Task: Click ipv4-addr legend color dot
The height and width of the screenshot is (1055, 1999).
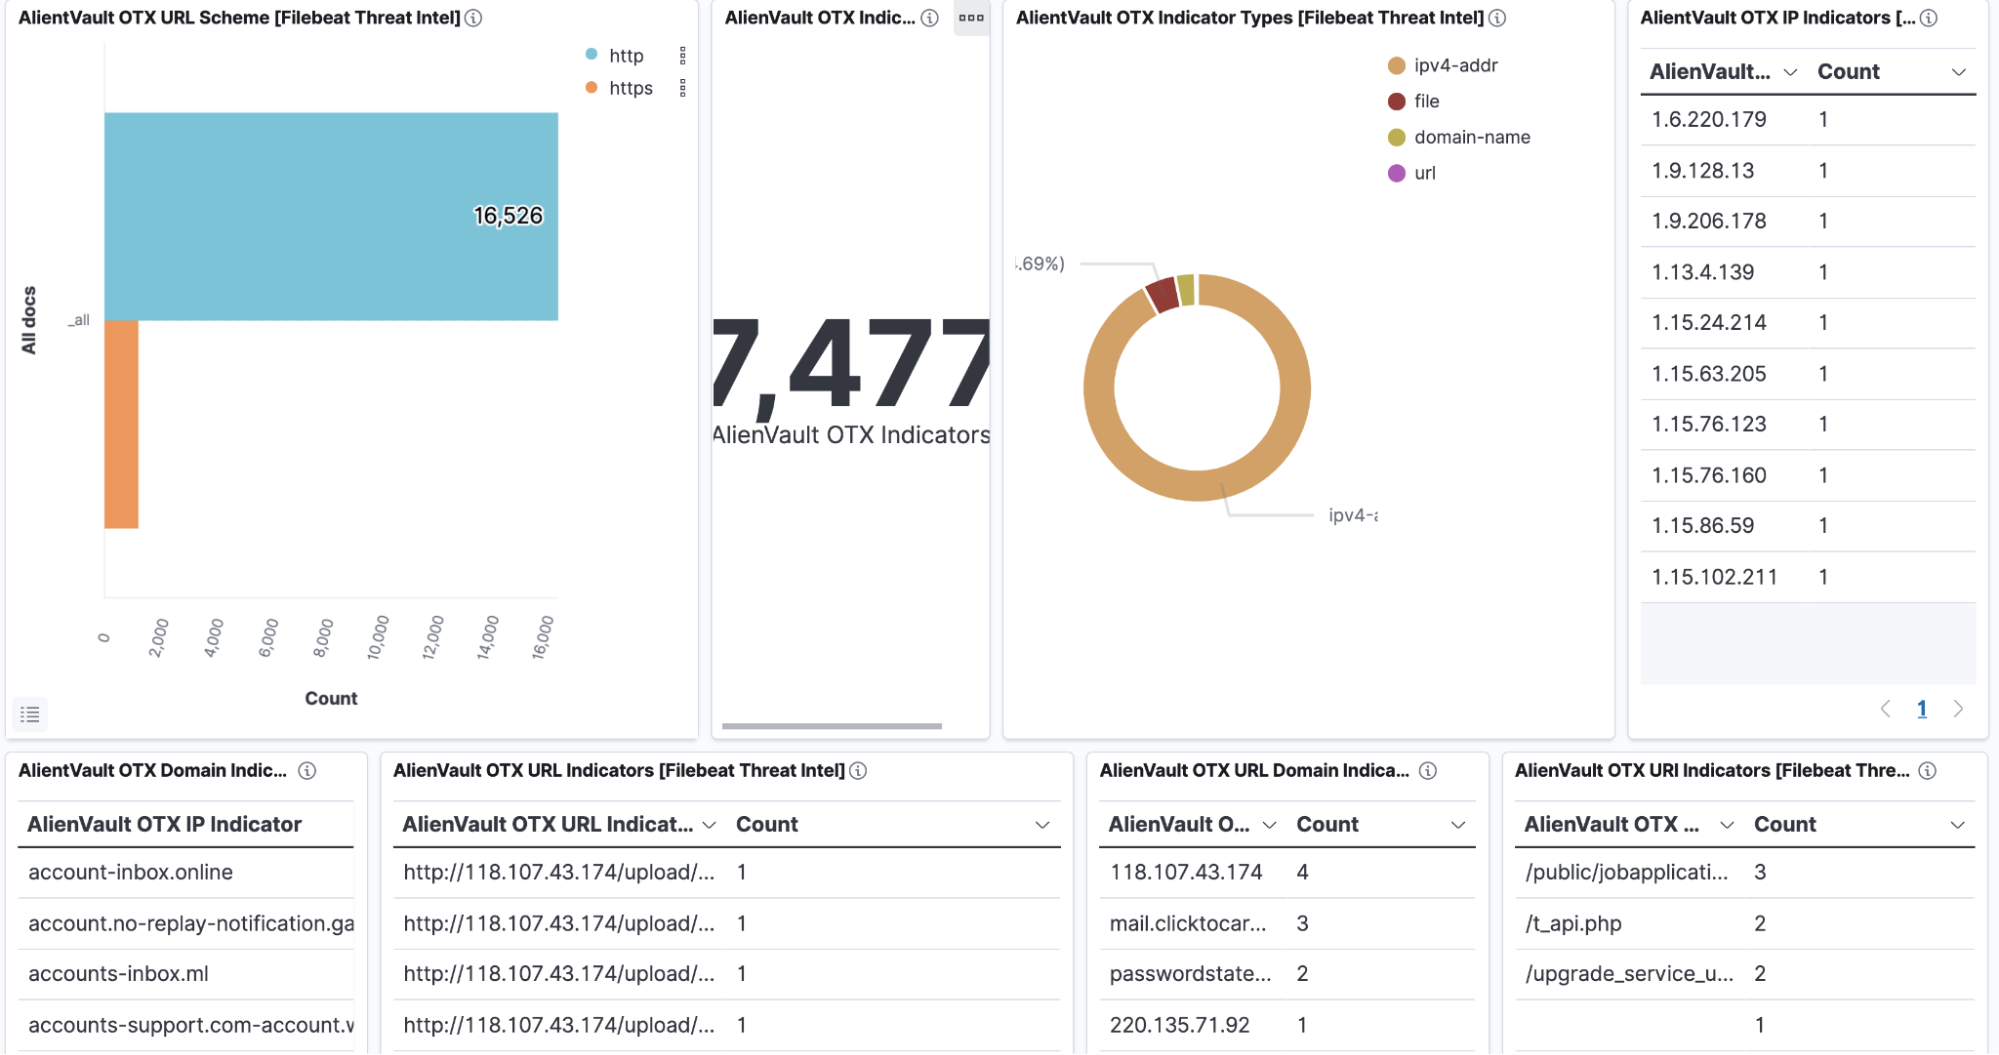Action: pos(1397,66)
